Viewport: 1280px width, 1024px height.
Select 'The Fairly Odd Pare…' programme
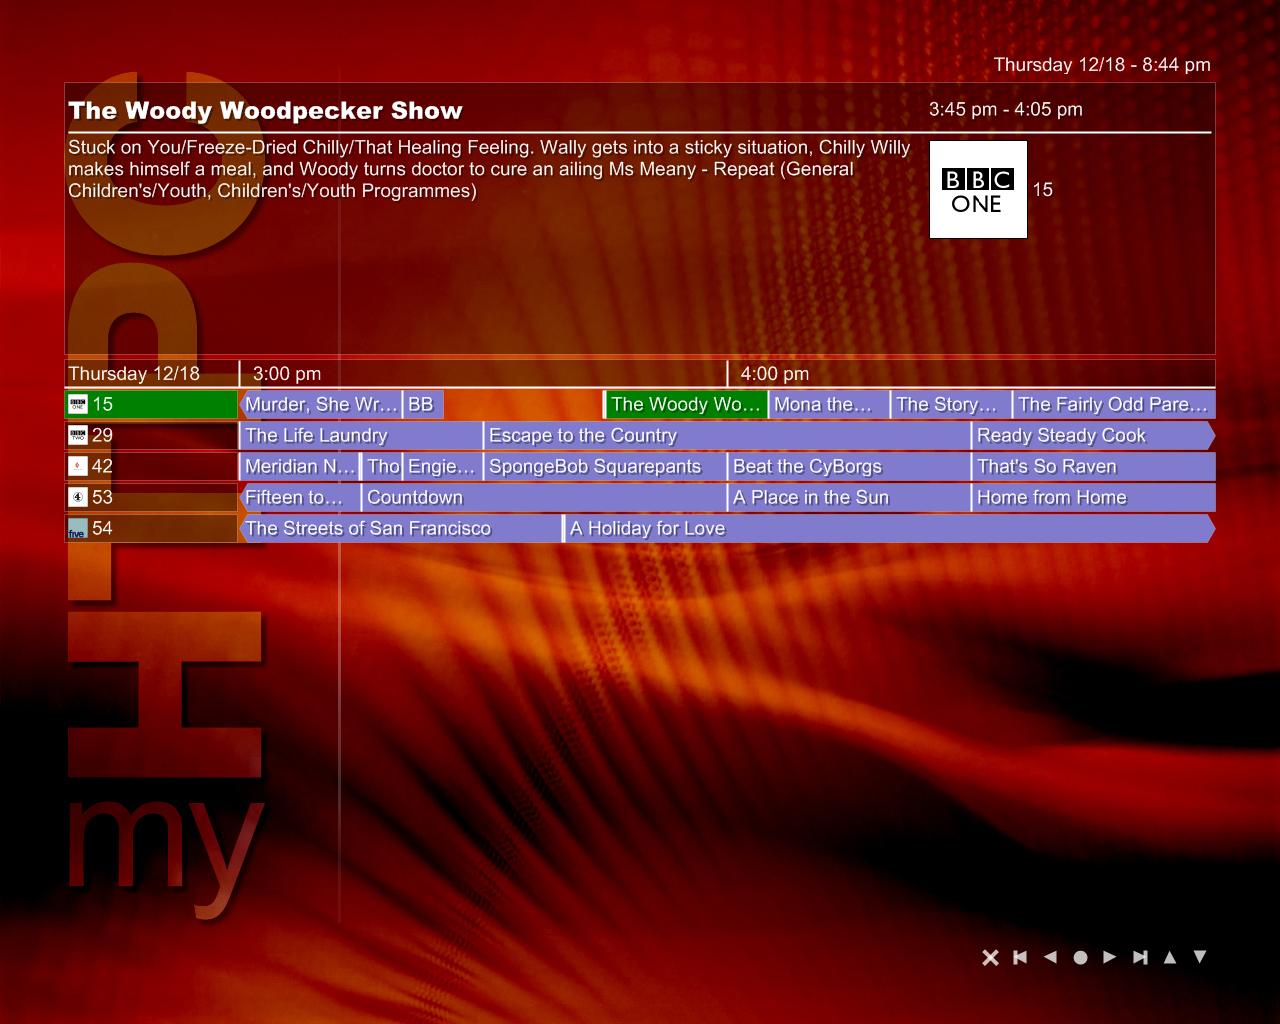(x=1114, y=405)
